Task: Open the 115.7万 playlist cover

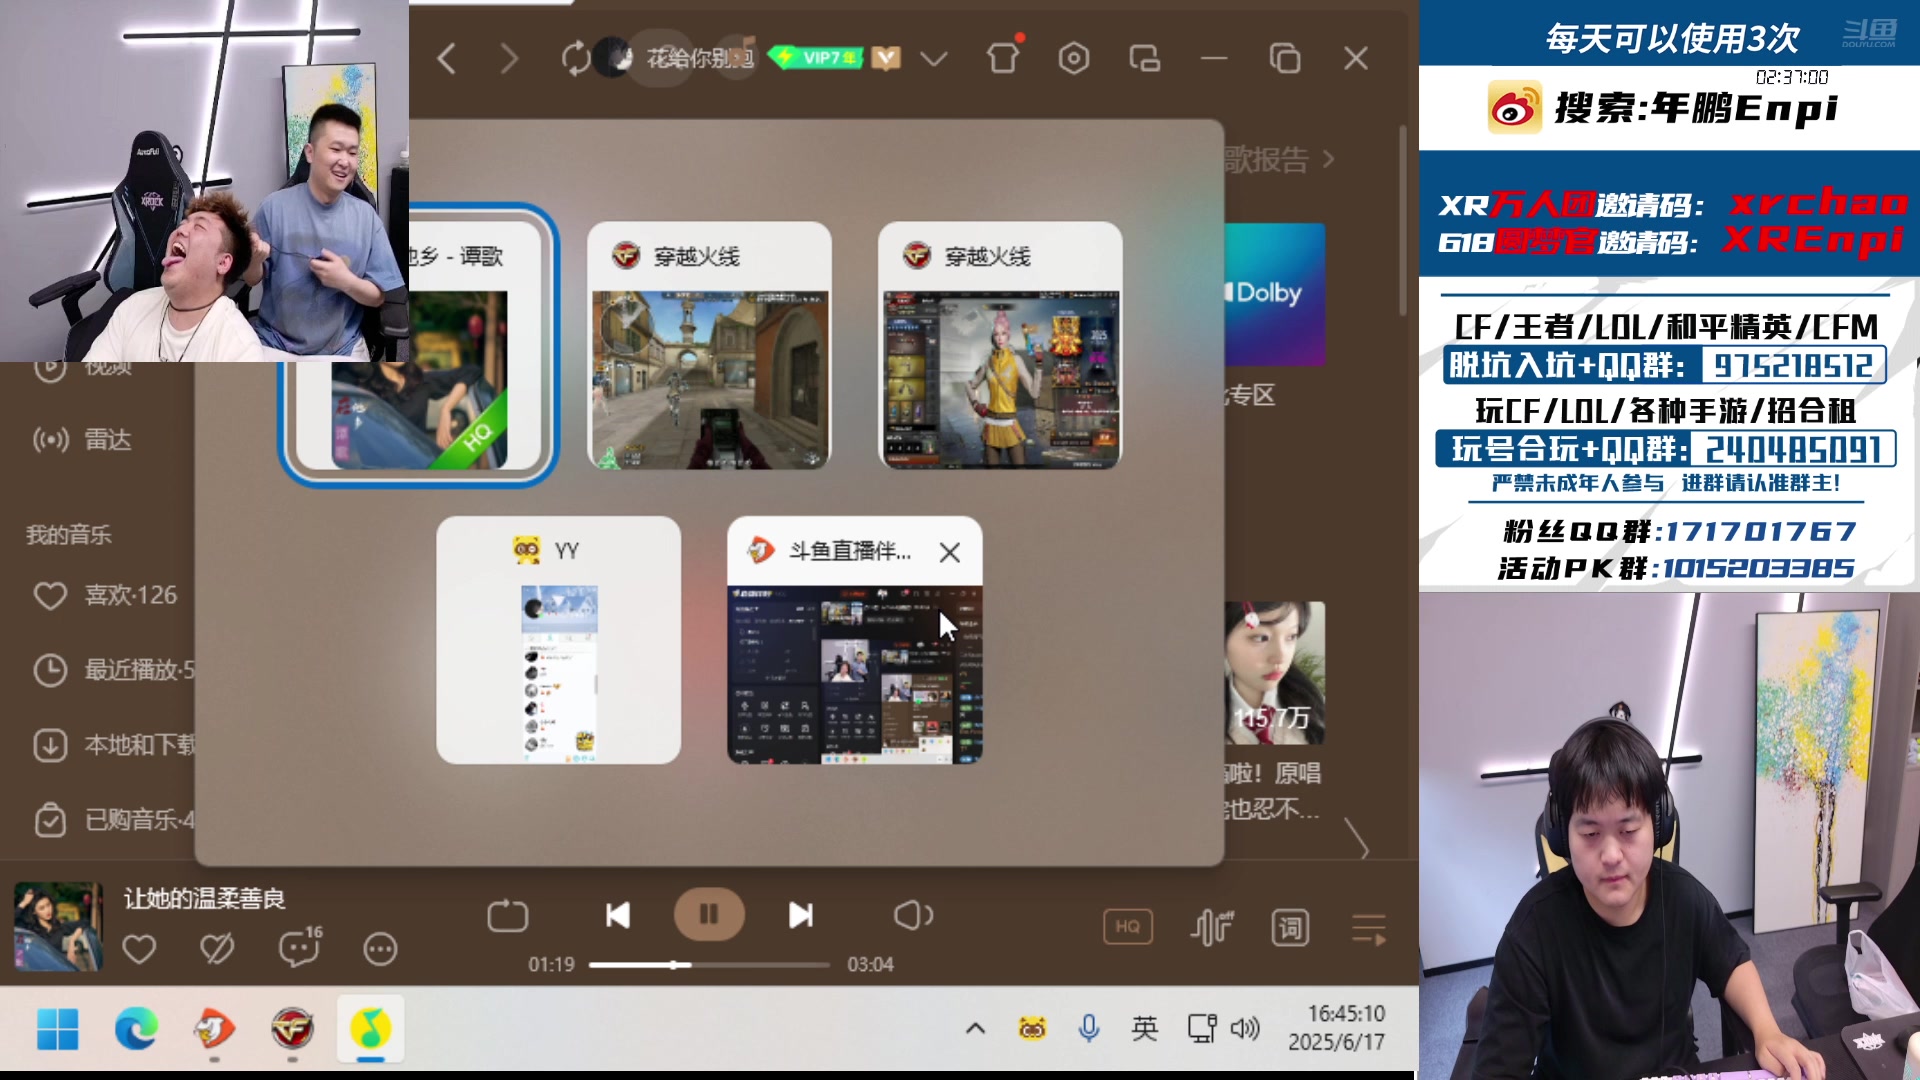Action: 1275,673
